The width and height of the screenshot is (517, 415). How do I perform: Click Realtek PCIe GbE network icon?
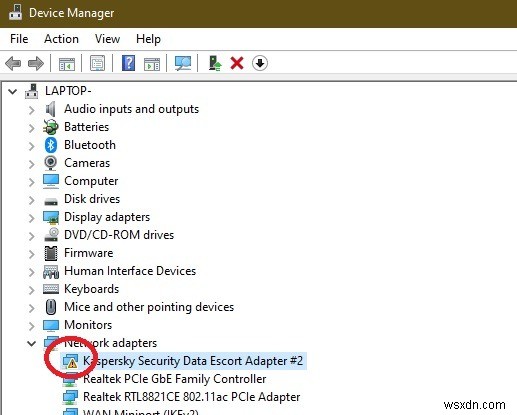pos(70,380)
